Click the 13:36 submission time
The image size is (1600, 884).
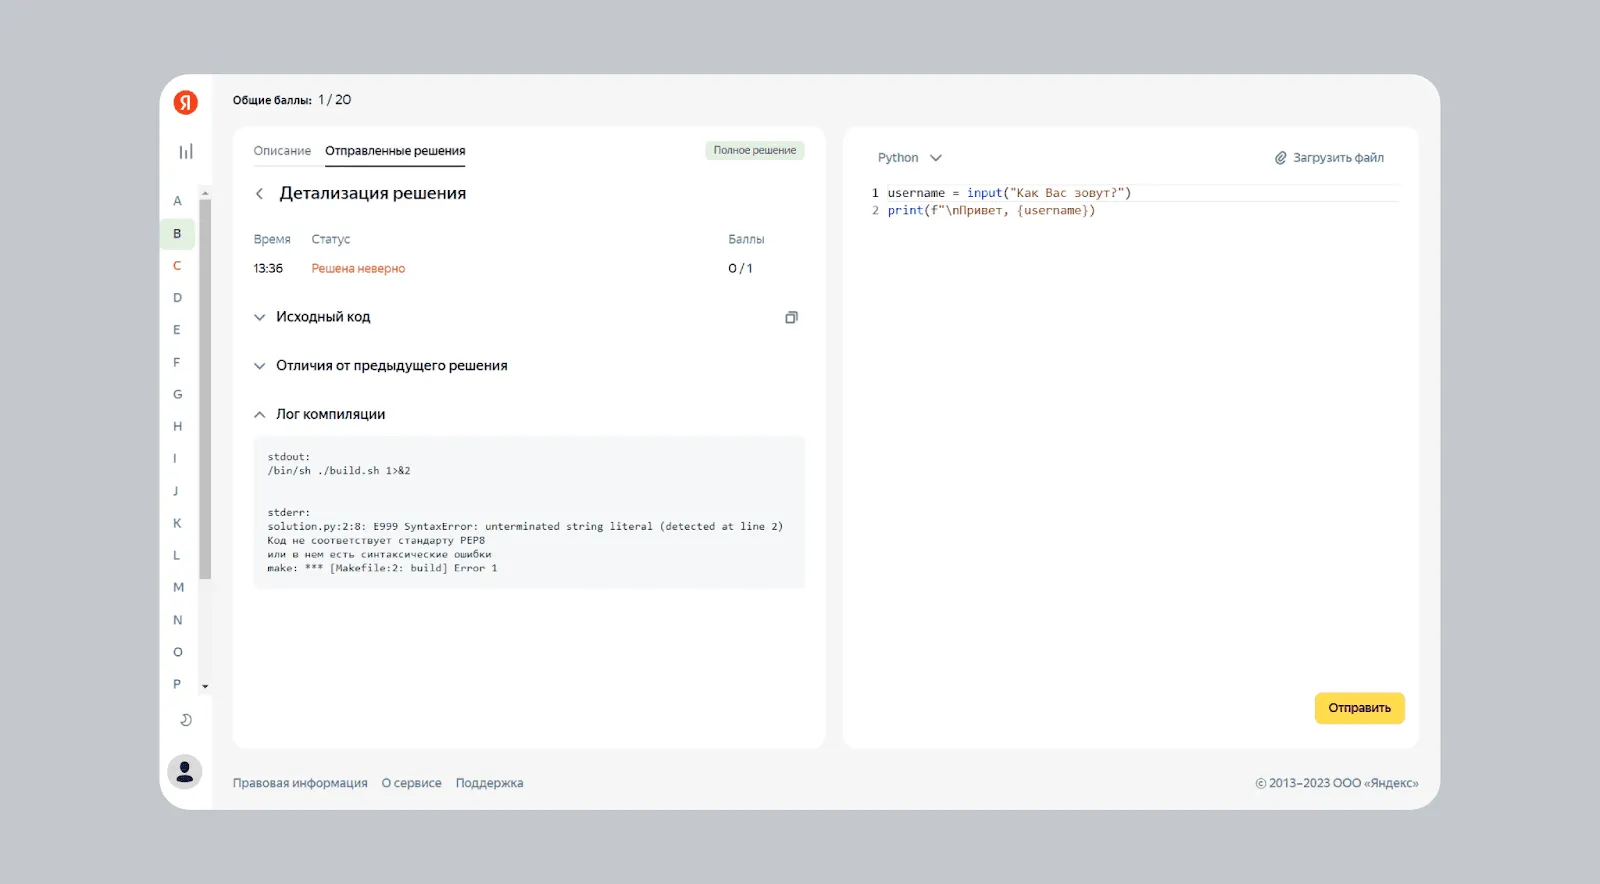(268, 269)
